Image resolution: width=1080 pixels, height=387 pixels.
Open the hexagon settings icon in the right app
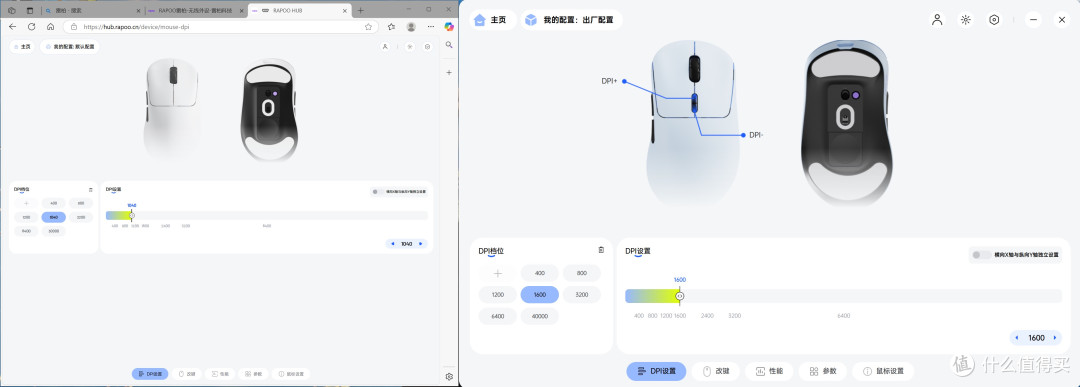pyautogui.click(x=994, y=20)
